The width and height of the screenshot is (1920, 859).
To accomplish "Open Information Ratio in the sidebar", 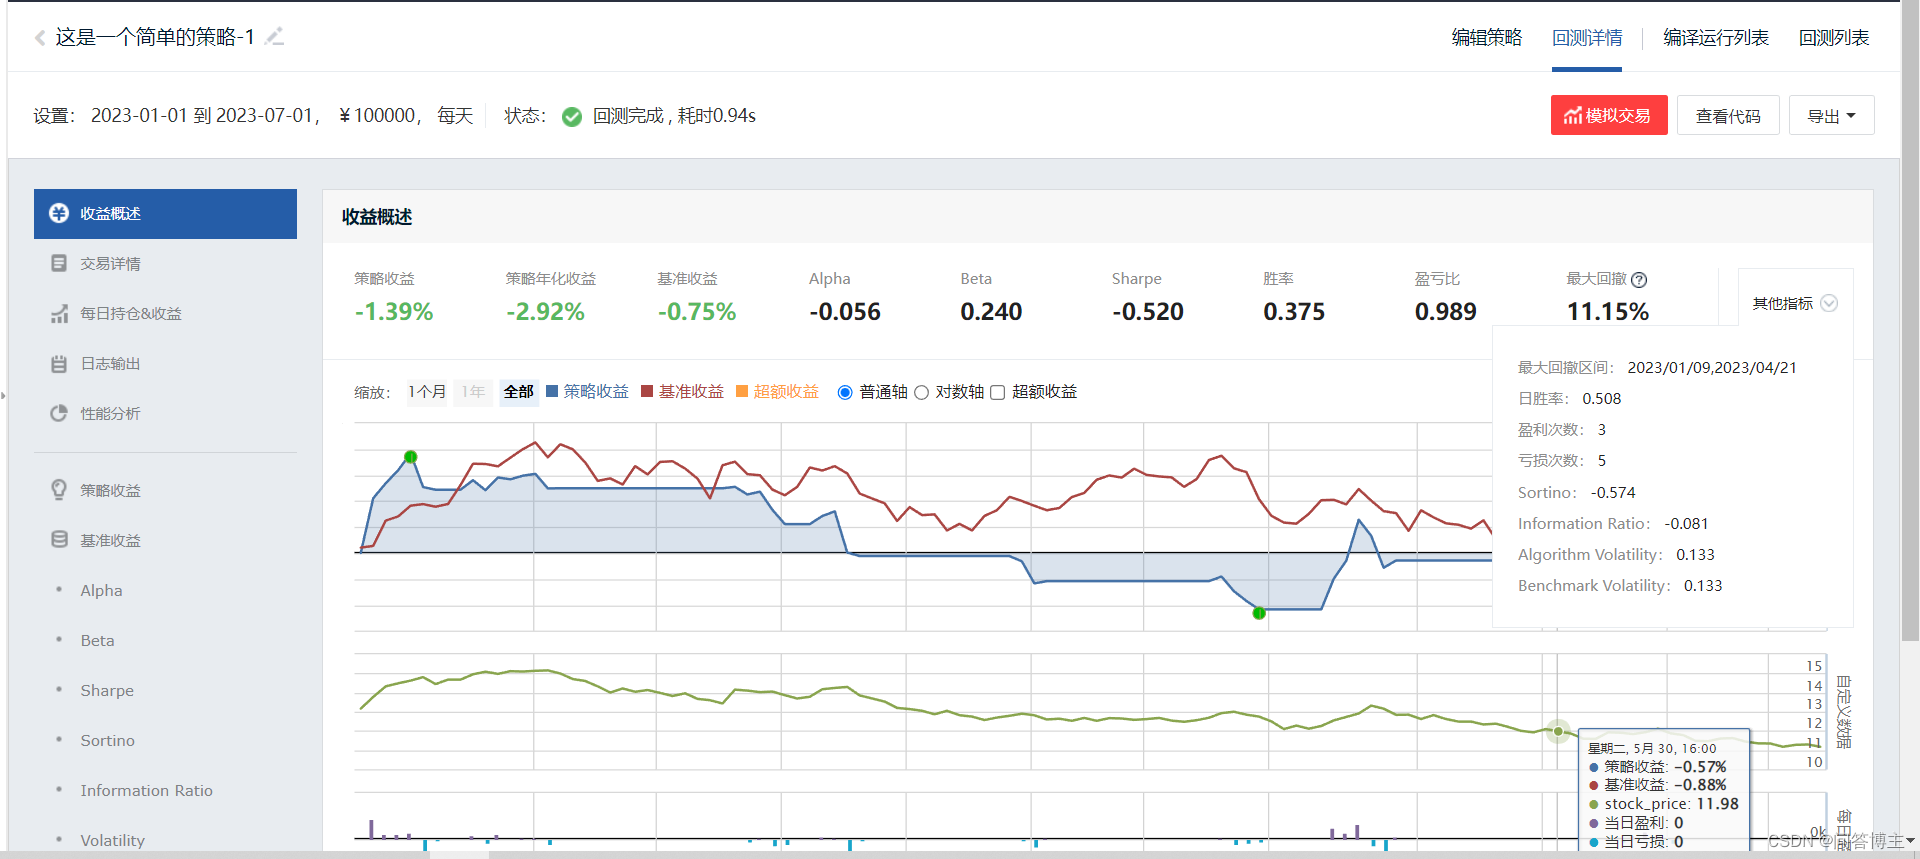I will click(x=146, y=790).
